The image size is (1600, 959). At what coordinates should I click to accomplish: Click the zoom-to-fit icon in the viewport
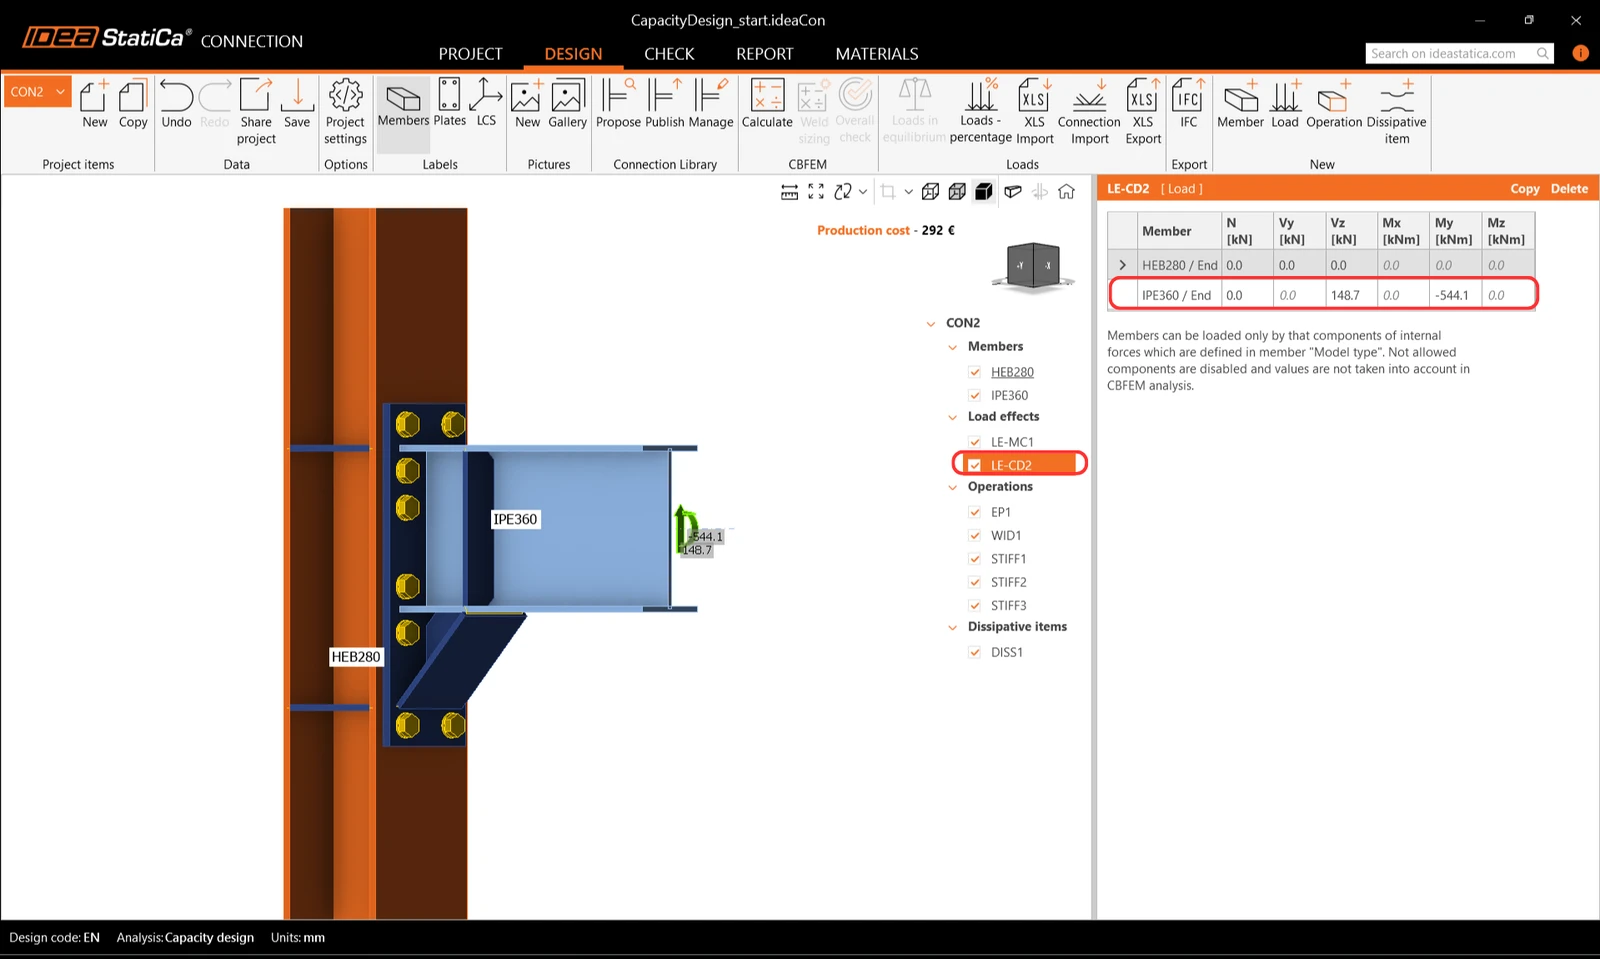pyautogui.click(x=816, y=192)
